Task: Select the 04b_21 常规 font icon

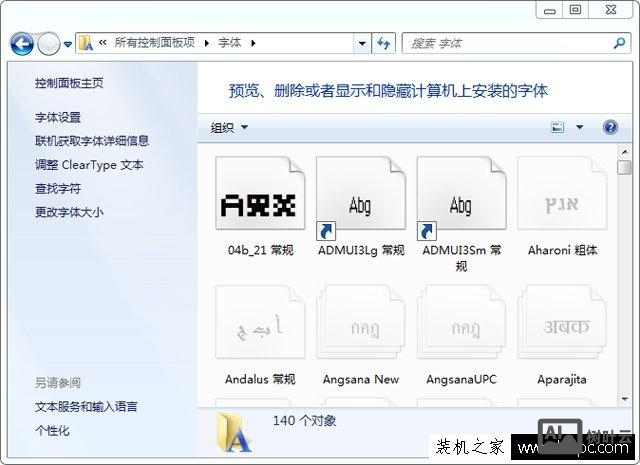Action: (x=260, y=194)
